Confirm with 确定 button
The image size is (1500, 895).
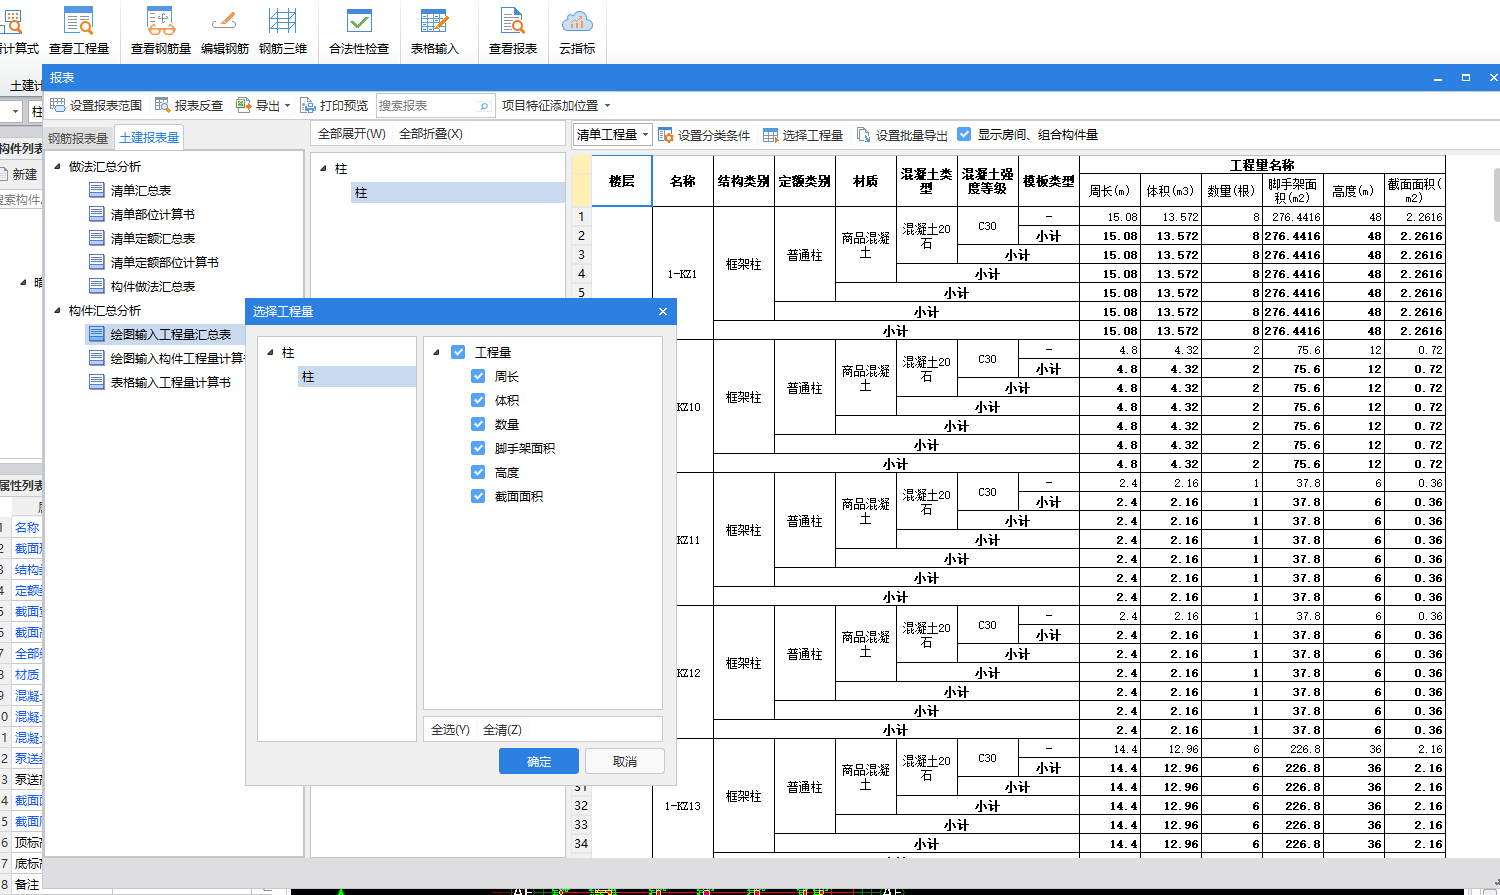click(539, 761)
